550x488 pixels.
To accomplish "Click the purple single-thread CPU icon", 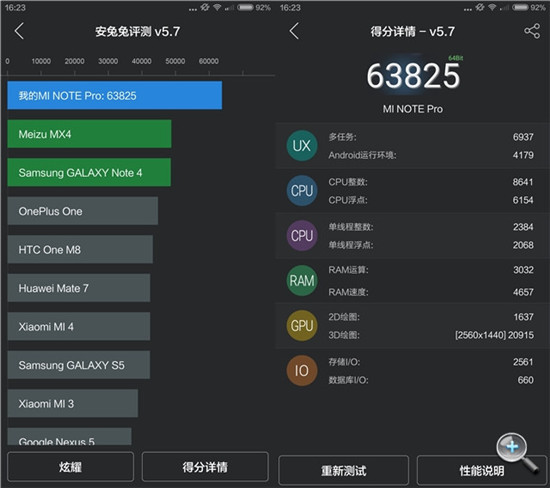I will 302,235.
